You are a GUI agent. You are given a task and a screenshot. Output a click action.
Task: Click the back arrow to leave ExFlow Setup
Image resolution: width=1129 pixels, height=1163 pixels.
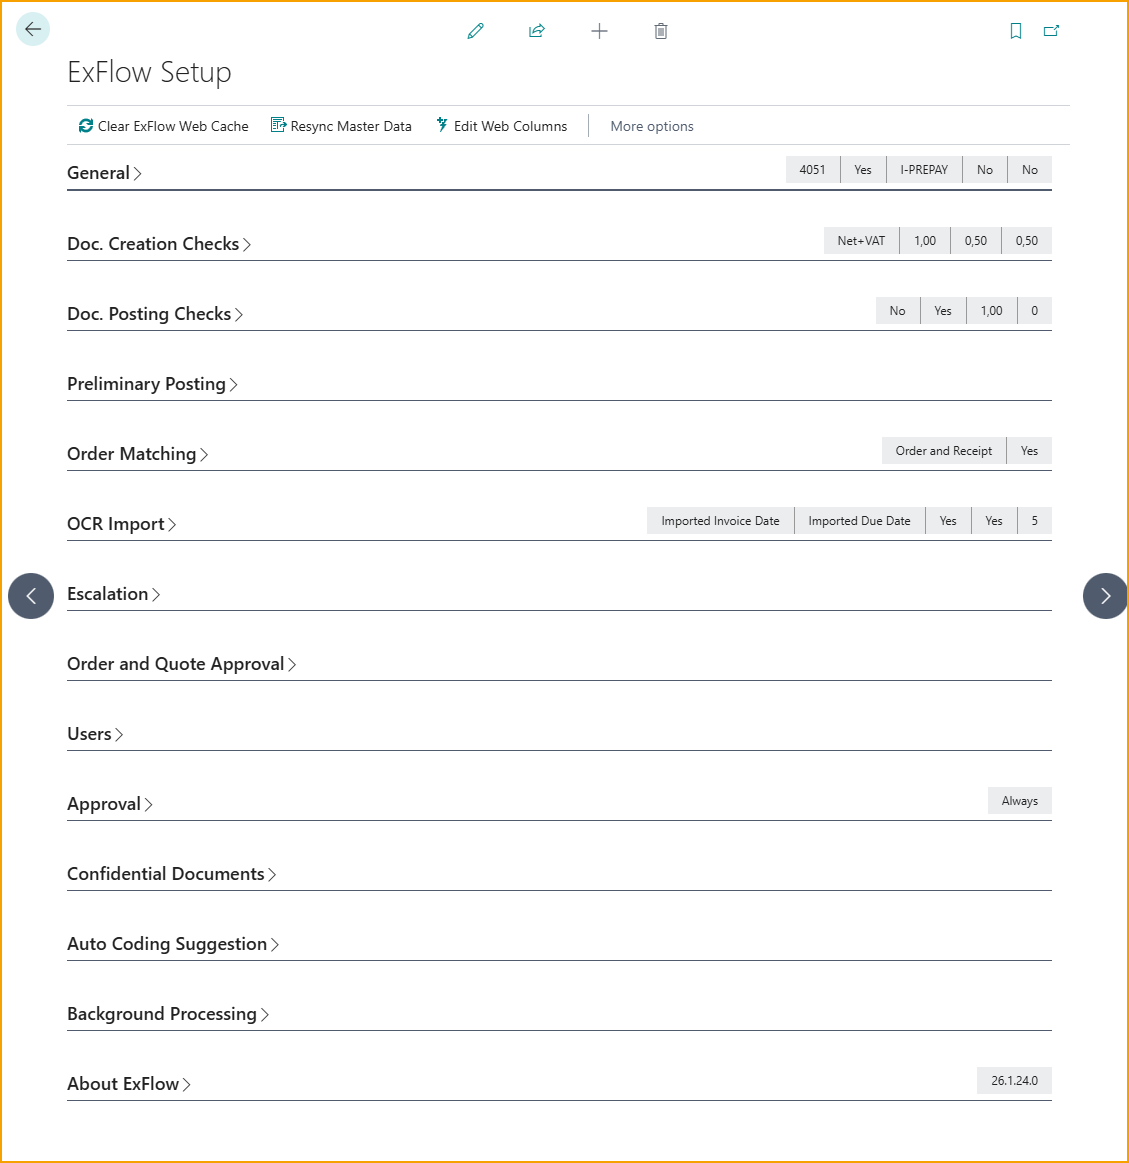click(x=32, y=29)
